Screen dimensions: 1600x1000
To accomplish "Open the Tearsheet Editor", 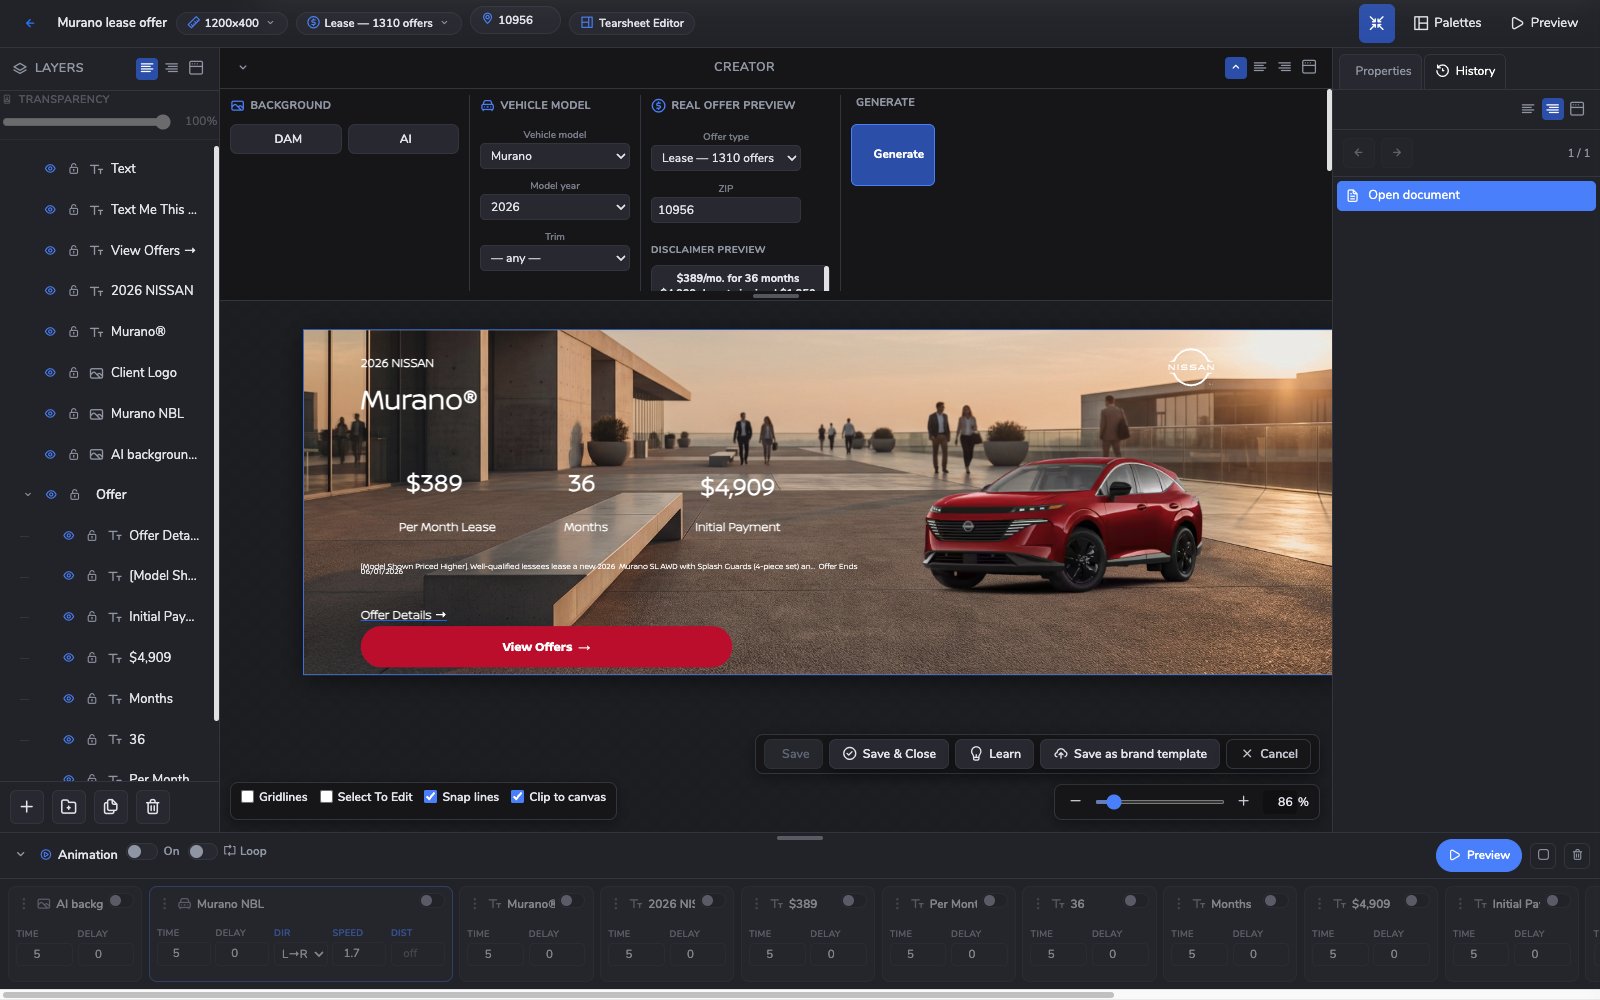I will pos(632,22).
